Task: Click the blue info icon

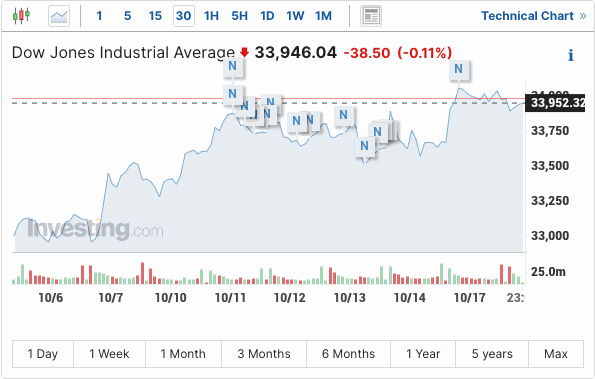Action: click(570, 55)
